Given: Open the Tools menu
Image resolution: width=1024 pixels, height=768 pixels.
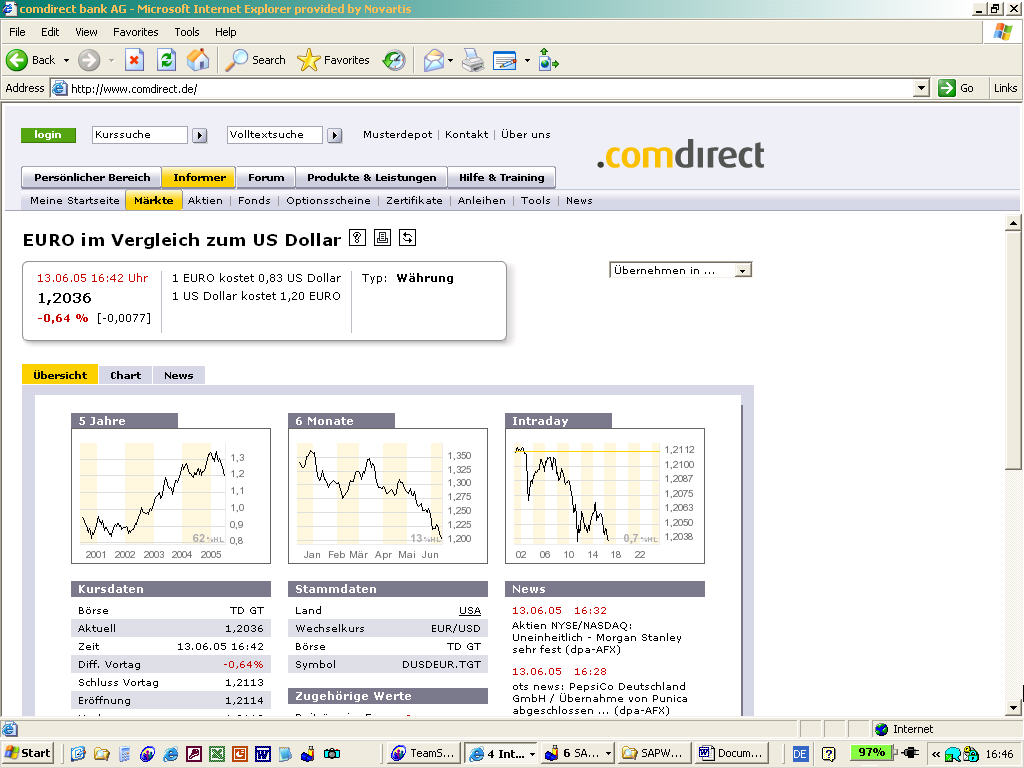Looking at the screenshot, I should 186,32.
